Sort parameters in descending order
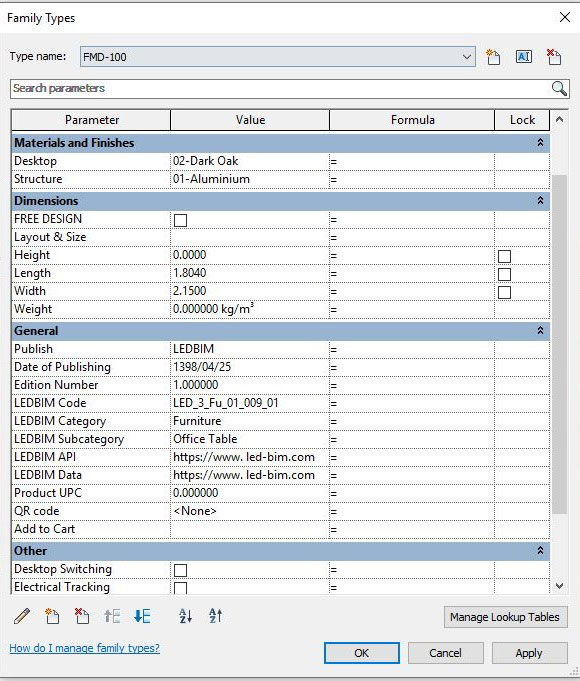This screenshot has width=580, height=681. 215,616
